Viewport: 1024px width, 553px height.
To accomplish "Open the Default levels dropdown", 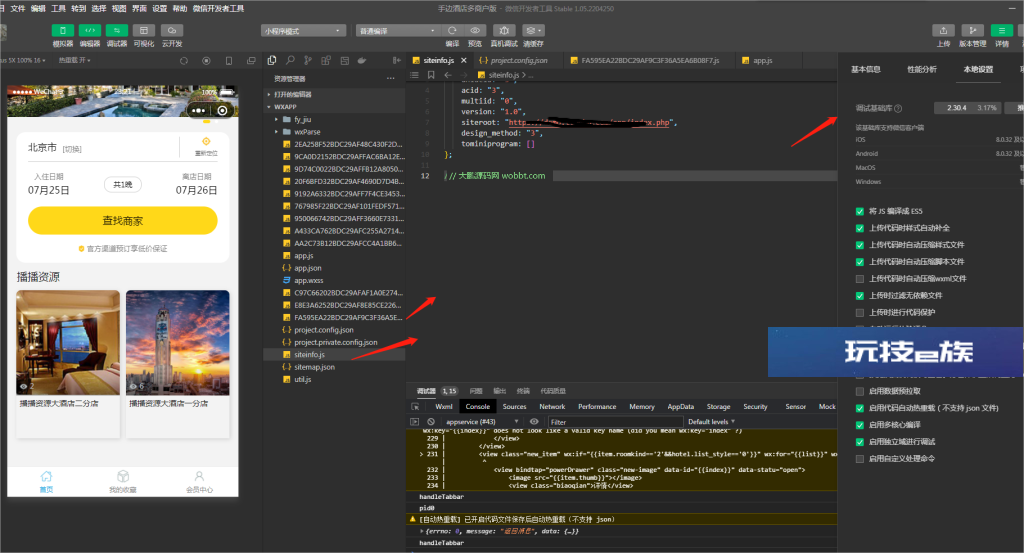I will pyautogui.click(x=711, y=422).
